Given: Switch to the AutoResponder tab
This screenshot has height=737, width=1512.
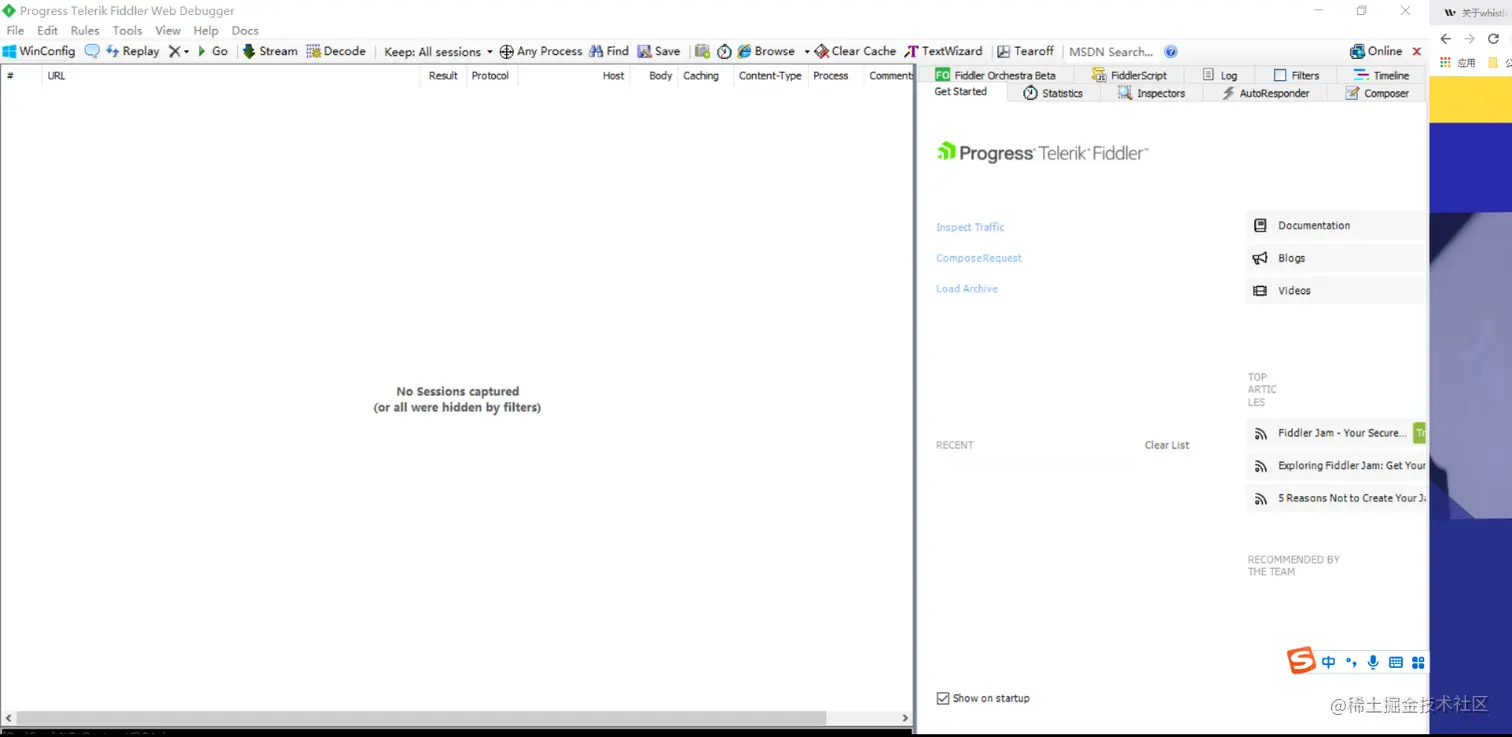Looking at the screenshot, I should point(1266,93).
